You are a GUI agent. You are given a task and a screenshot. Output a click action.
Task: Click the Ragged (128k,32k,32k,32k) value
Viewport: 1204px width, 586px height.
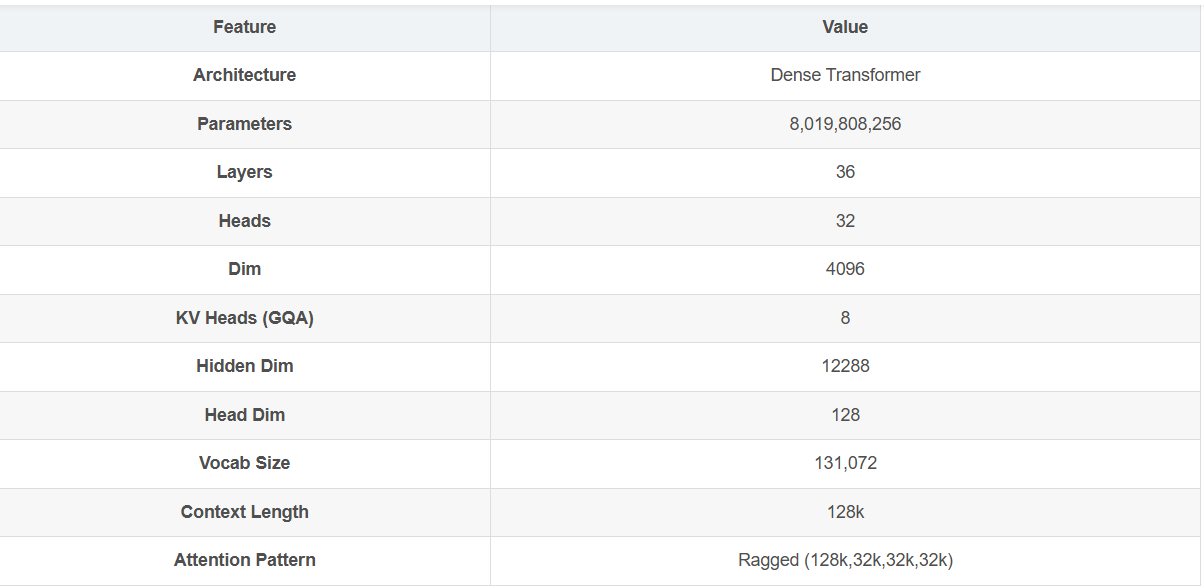tap(845, 560)
